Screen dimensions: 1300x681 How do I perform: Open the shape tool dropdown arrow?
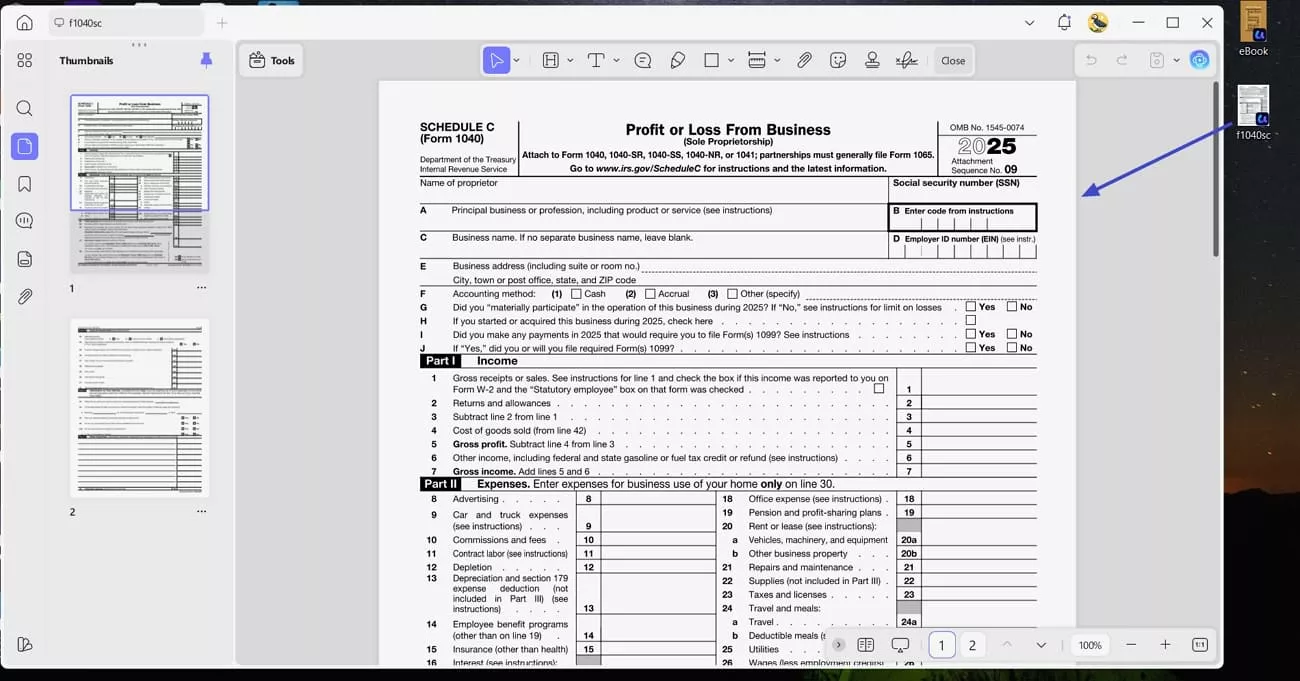coord(730,60)
